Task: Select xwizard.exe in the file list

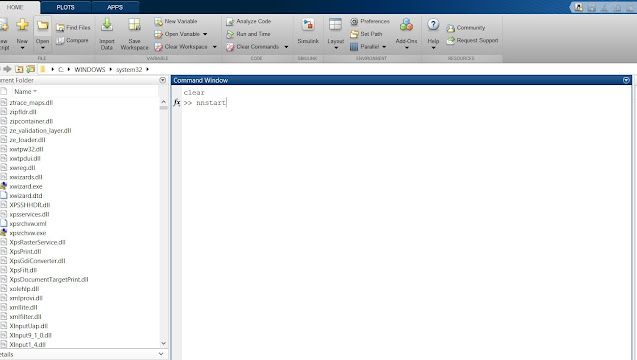Action: (26, 186)
